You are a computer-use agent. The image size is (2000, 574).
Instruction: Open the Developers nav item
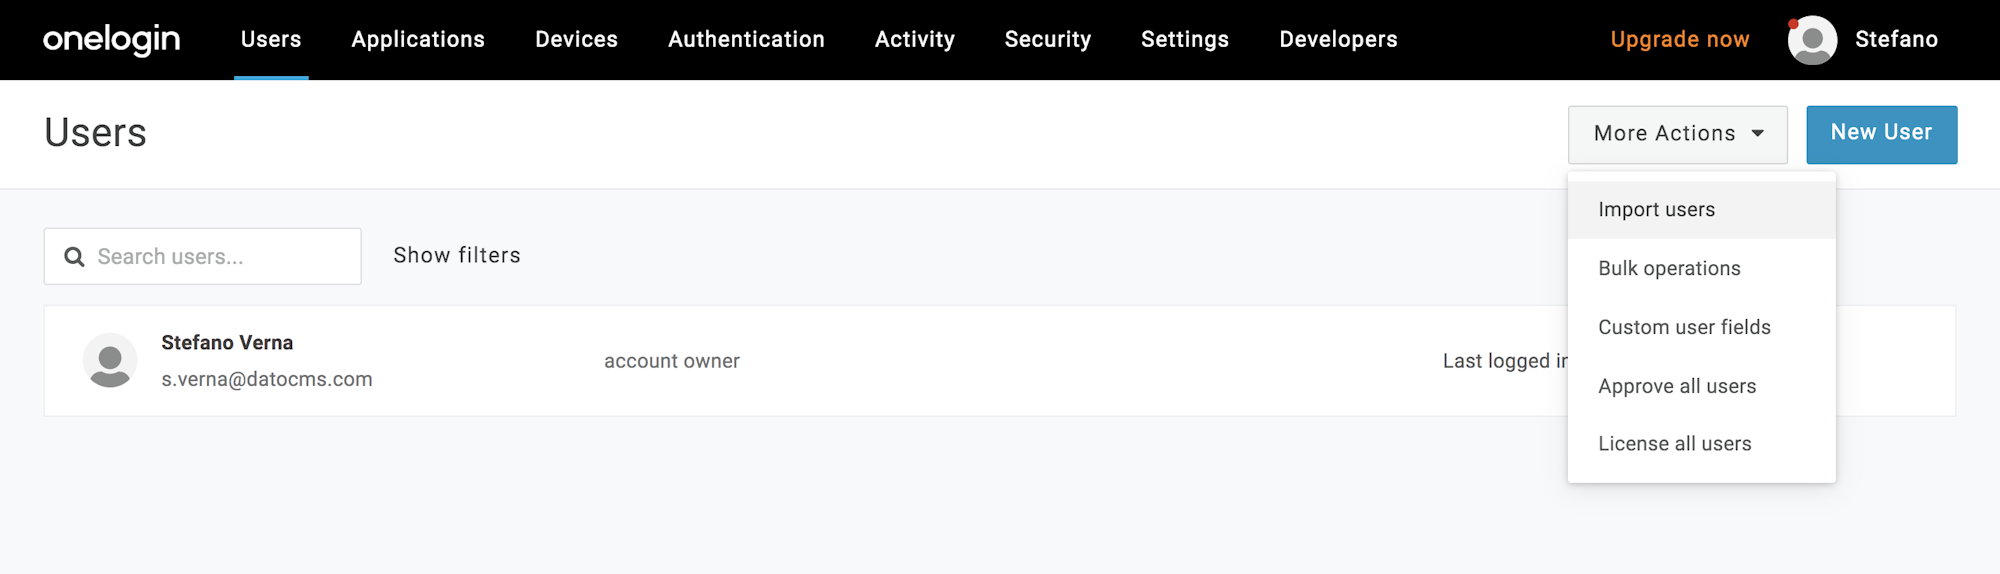tap(1338, 40)
